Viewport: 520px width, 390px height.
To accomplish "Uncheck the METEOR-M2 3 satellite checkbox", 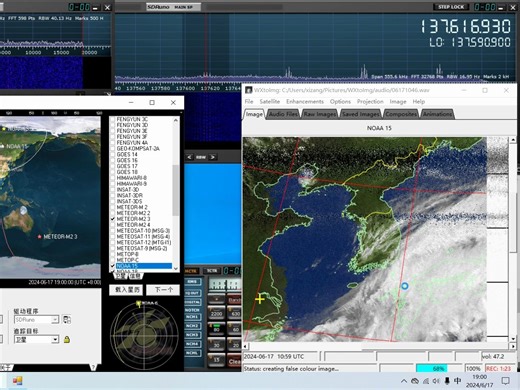I will coord(113,219).
